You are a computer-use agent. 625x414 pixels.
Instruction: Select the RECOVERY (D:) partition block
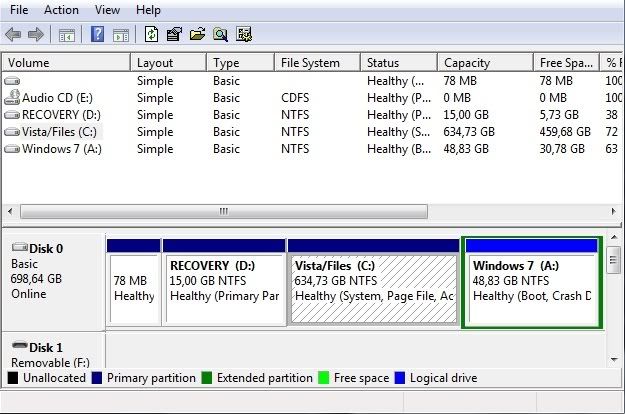224,281
